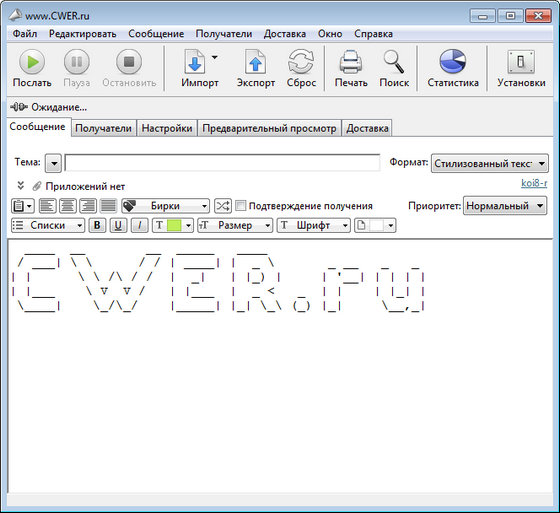Open the Справка menu
Image resolution: width=560 pixels, height=513 pixels.
(x=374, y=34)
